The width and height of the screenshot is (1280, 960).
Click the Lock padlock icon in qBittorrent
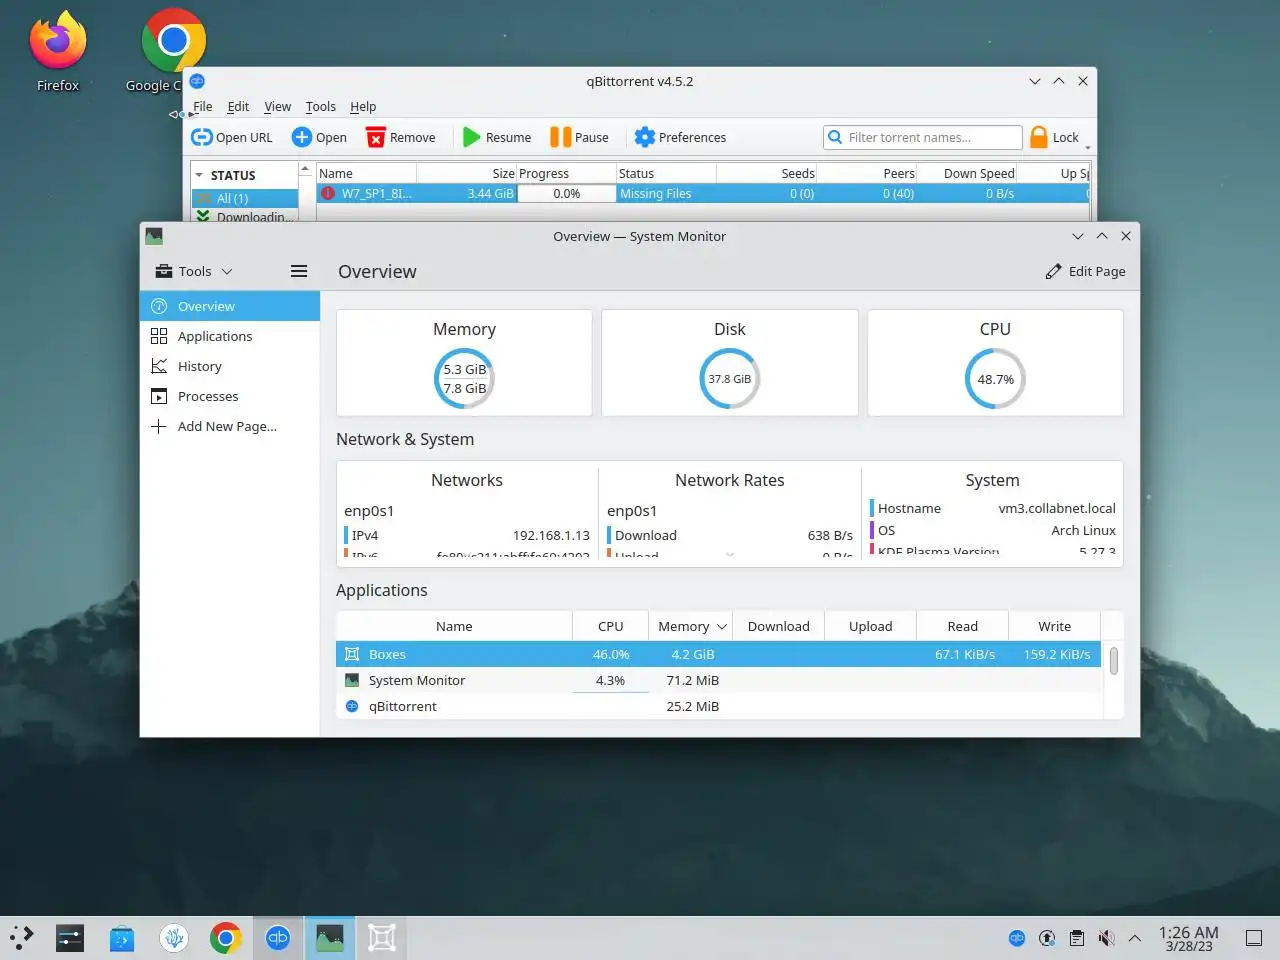coord(1039,137)
